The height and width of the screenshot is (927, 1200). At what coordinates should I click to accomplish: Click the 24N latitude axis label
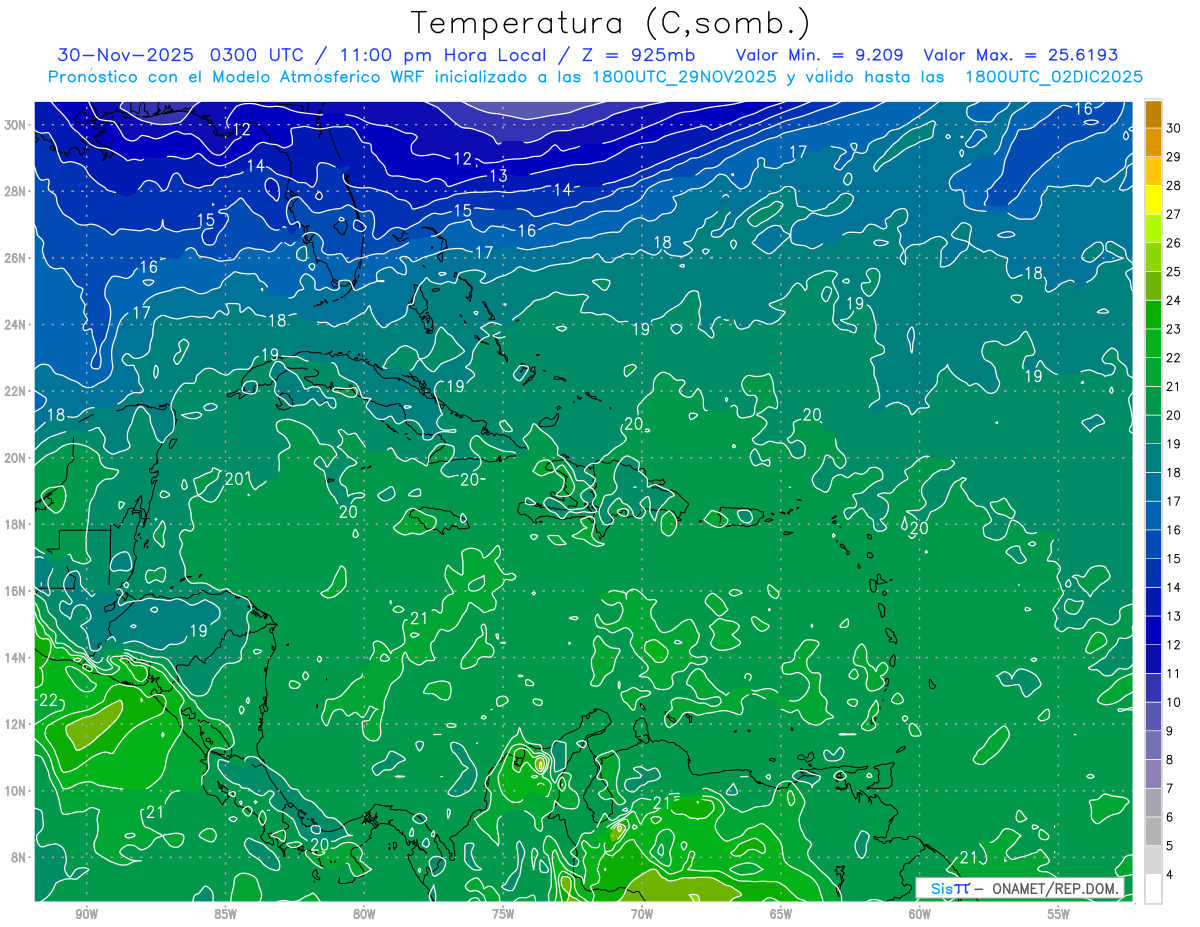click(16, 325)
